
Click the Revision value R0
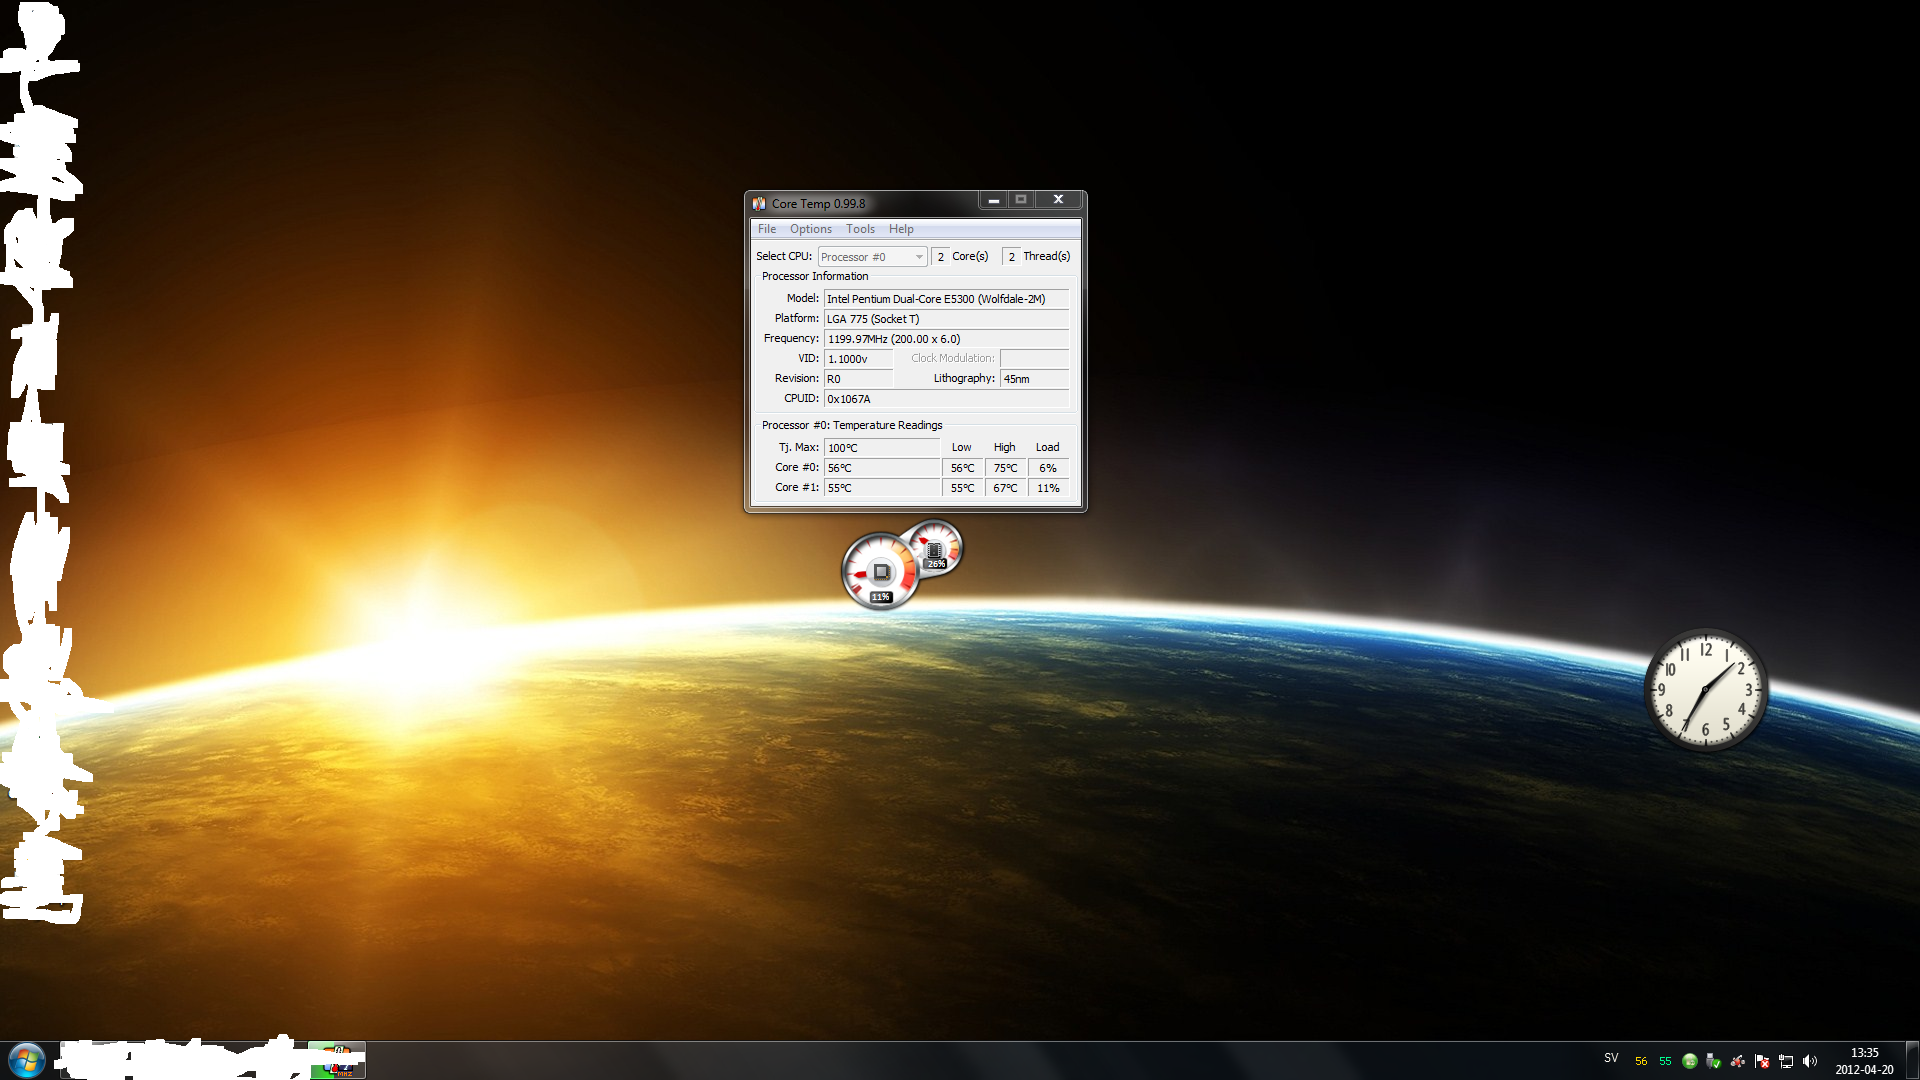point(858,379)
